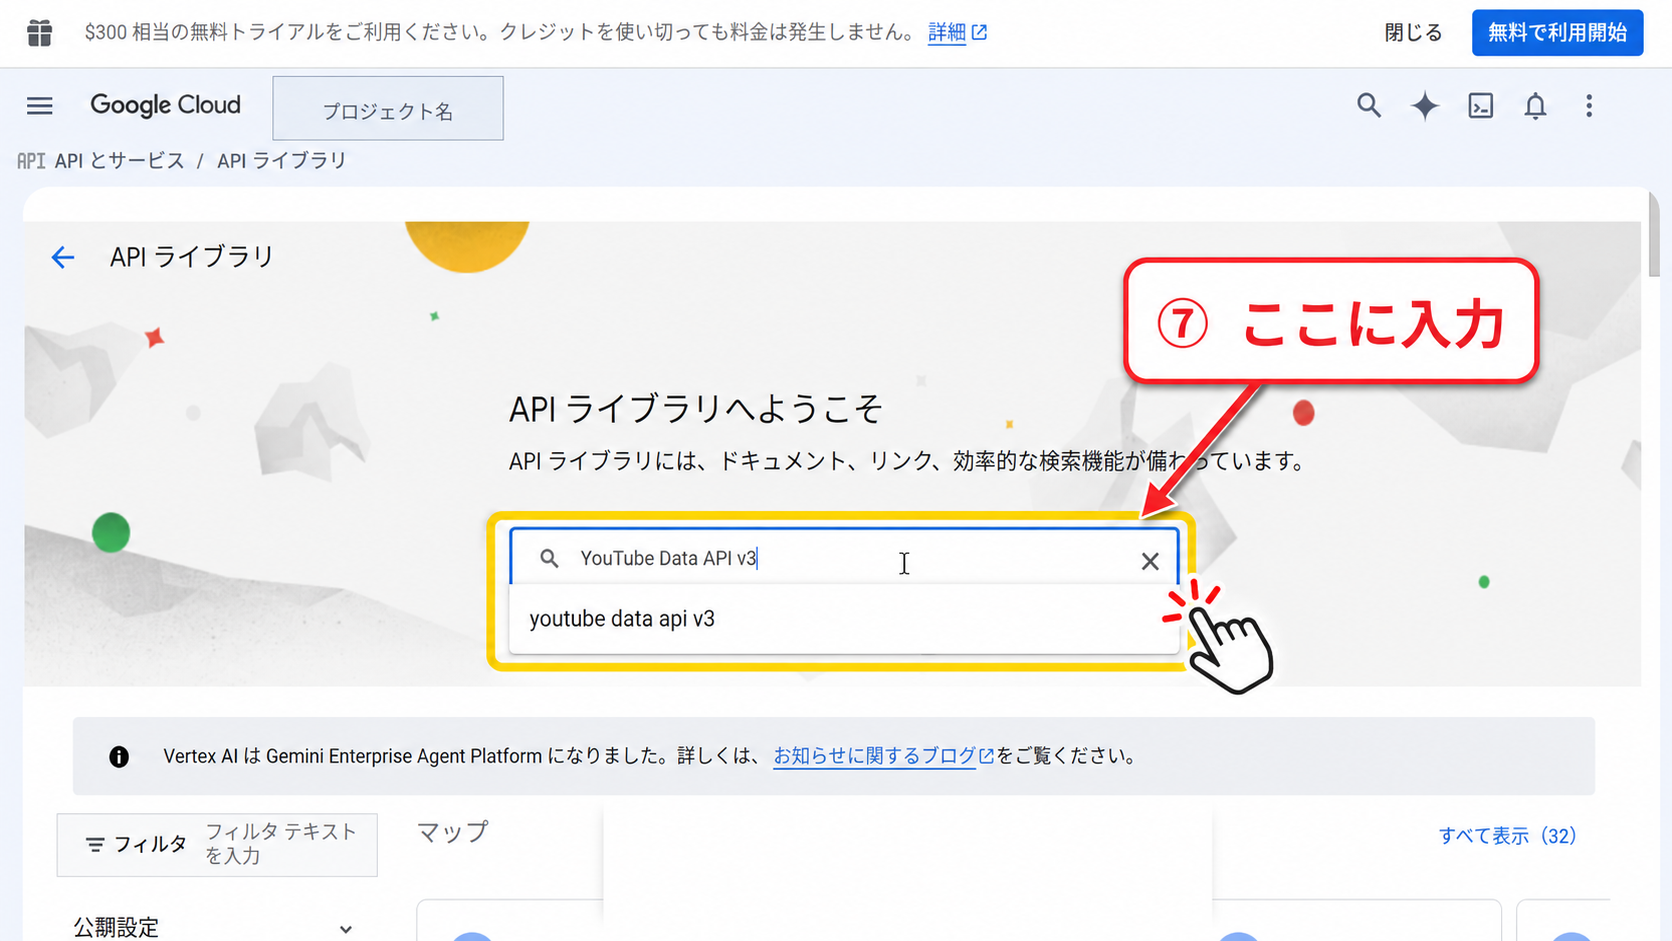Click the 無料で利用開始 button
This screenshot has width=1672, height=941.
1557,33
